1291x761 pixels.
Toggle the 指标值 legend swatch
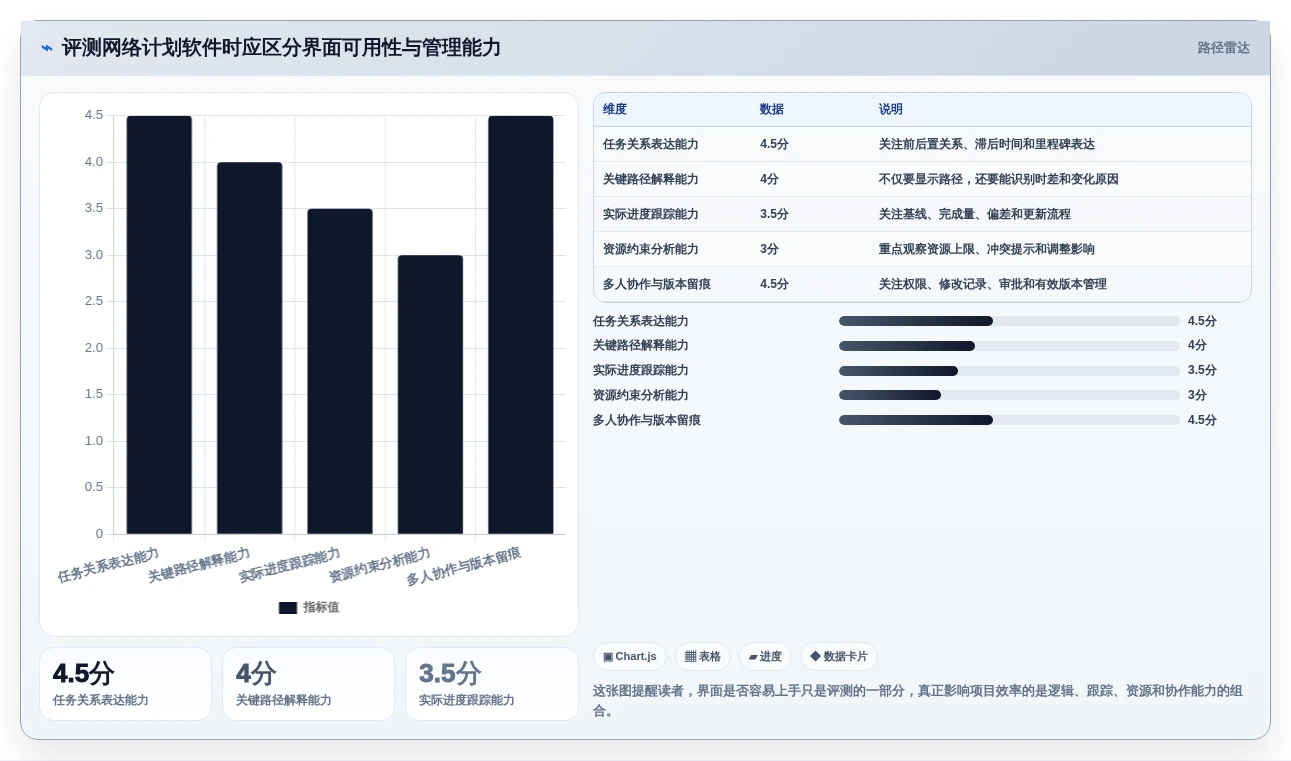point(288,608)
